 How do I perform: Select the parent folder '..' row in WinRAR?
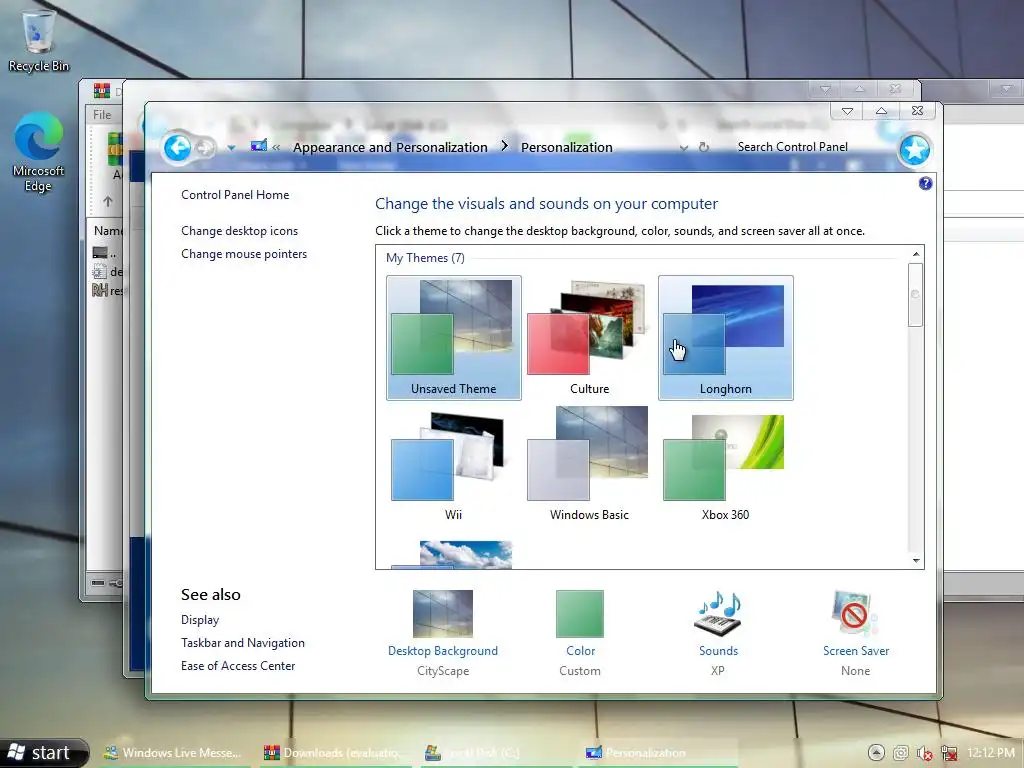point(105,253)
